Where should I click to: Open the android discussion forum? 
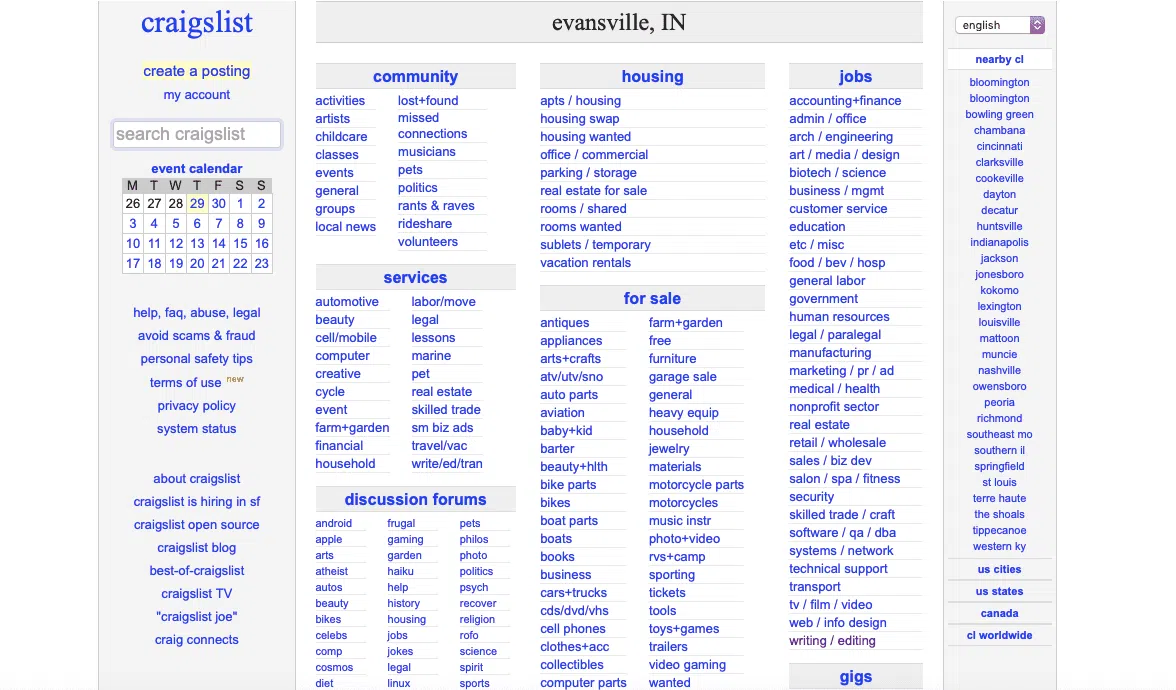coord(333,524)
